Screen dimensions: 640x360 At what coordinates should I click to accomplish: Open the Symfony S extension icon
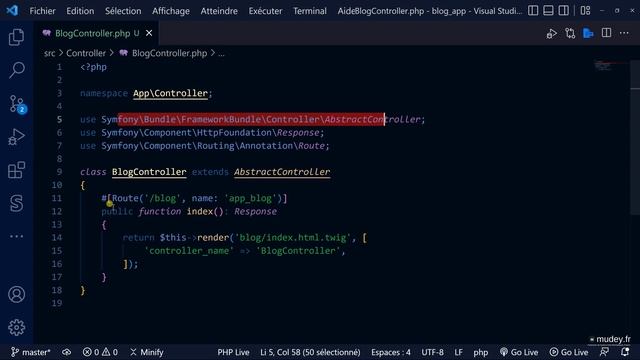click(16, 203)
